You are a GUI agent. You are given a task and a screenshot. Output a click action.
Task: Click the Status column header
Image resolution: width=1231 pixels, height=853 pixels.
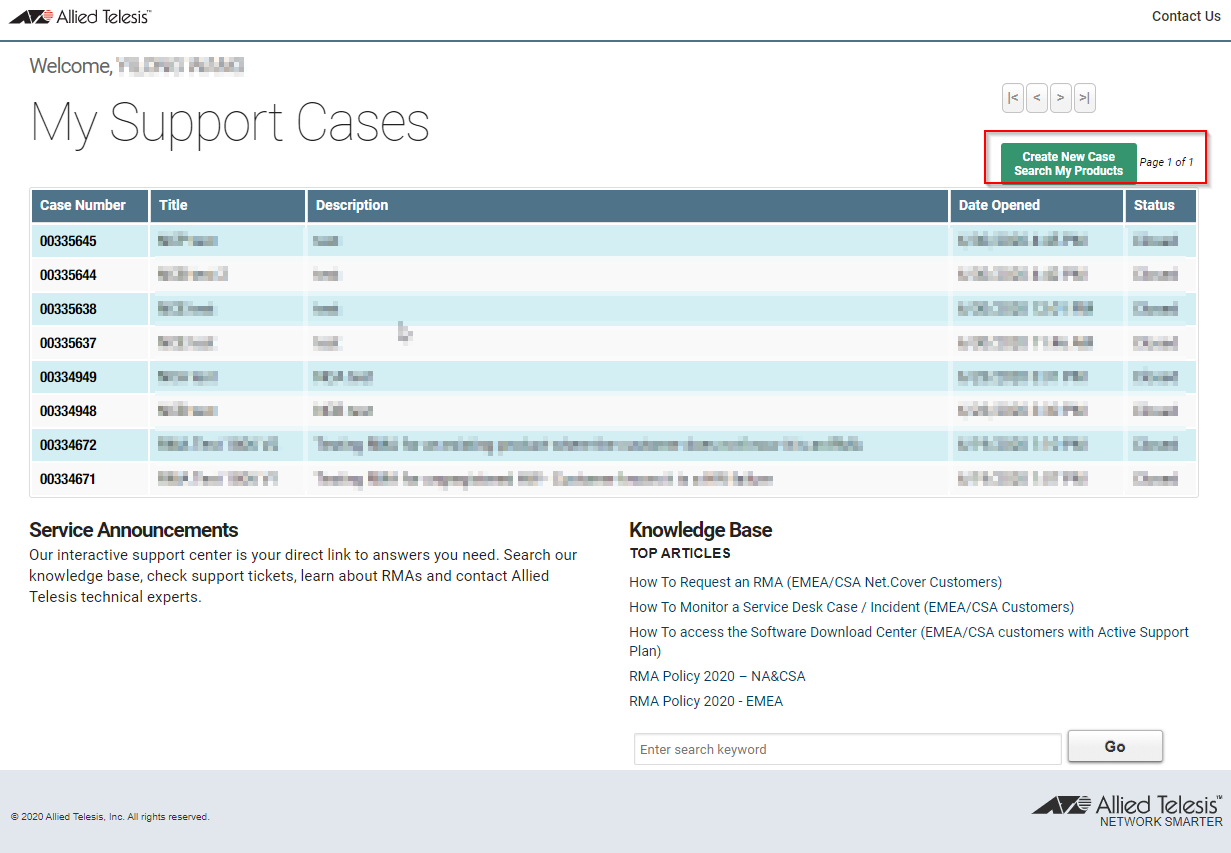1154,205
